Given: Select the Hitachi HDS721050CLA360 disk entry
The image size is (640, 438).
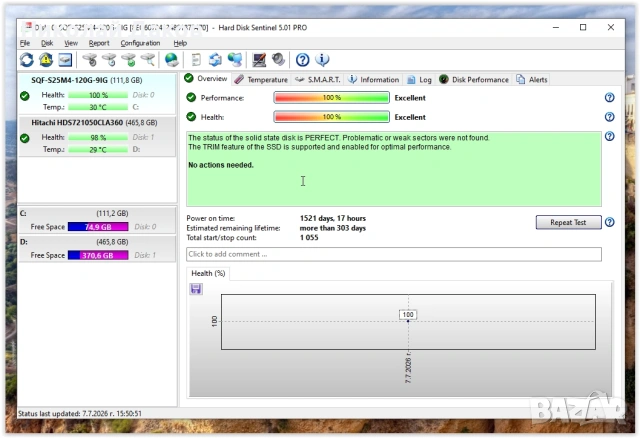Looking at the screenshot, I should [98, 136].
